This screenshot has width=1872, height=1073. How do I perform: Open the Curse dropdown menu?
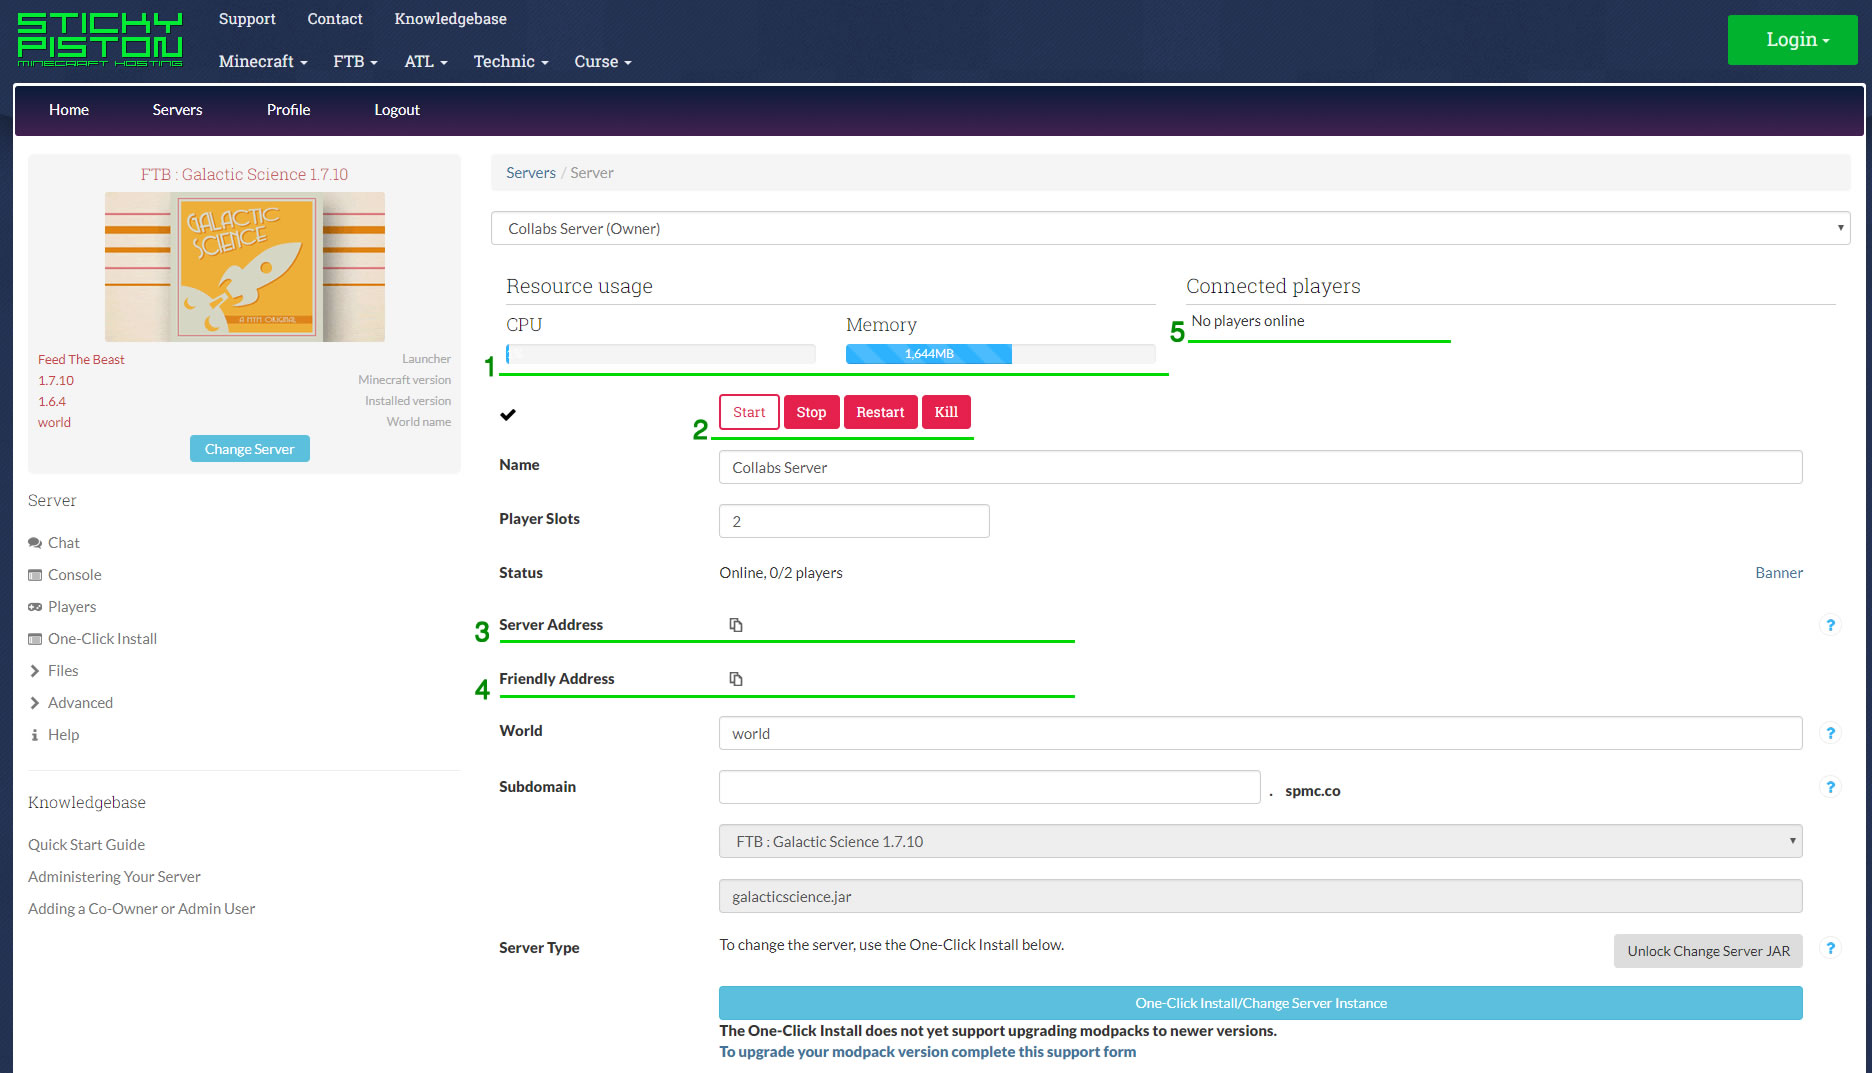tap(603, 61)
